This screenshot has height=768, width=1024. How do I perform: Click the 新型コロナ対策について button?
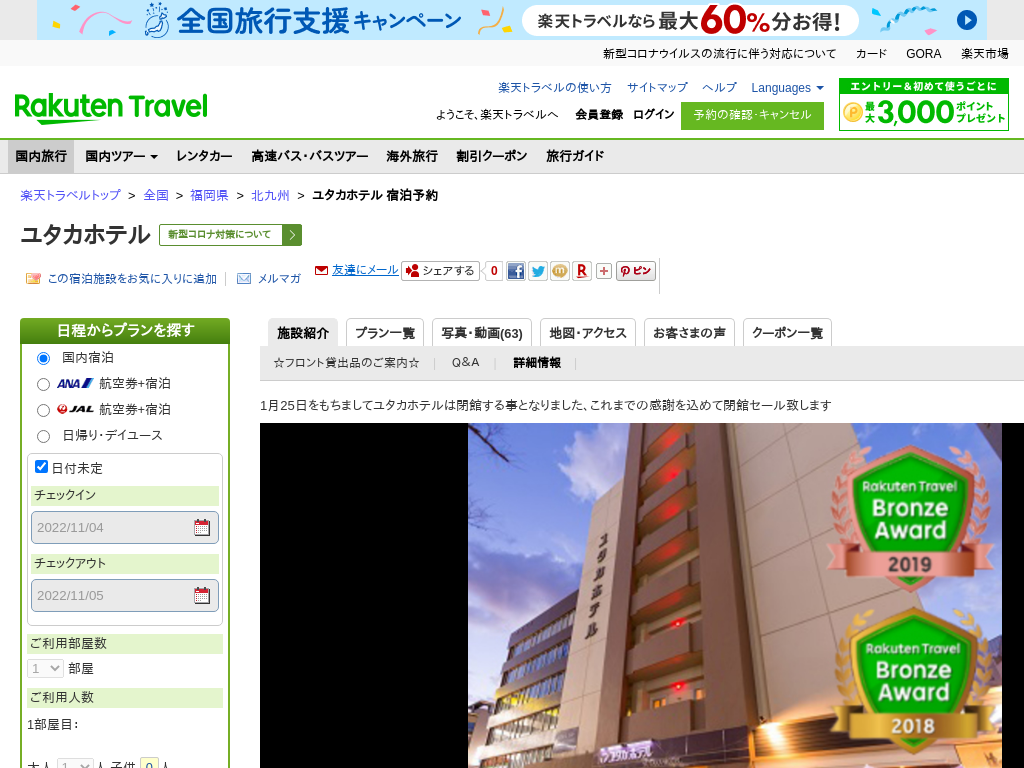click(231, 235)
